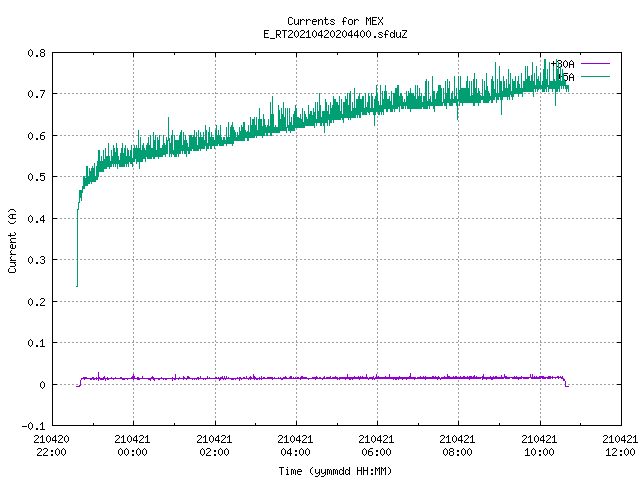Screen dimensions: 640x480
Task: Click the 210421 12:00 x-axis label
Action: tap(620, 446)
